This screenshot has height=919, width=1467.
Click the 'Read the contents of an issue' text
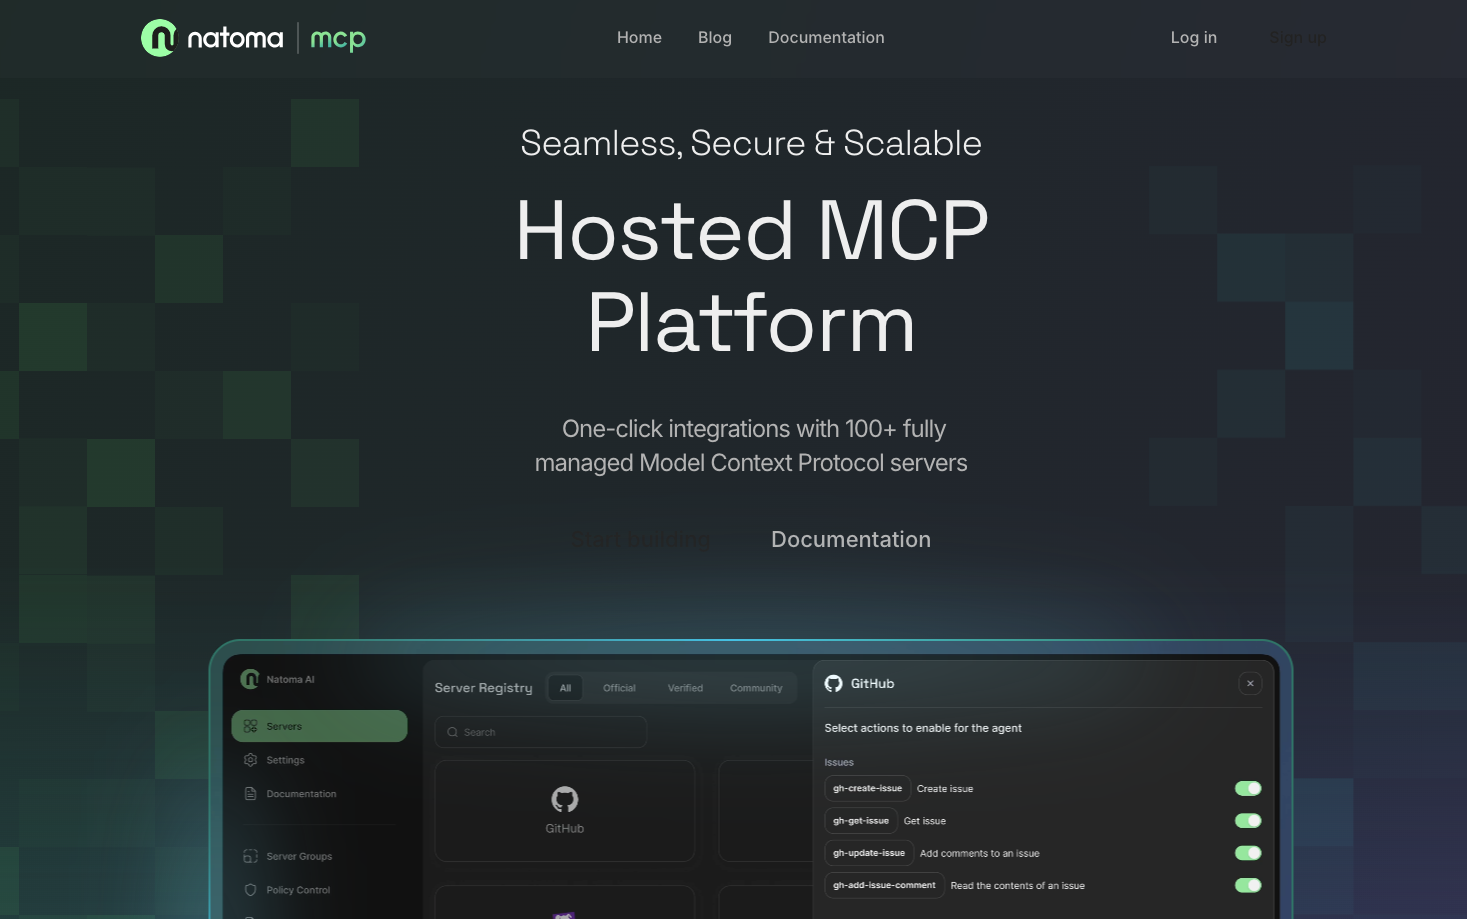click(x=1017, y=886)
